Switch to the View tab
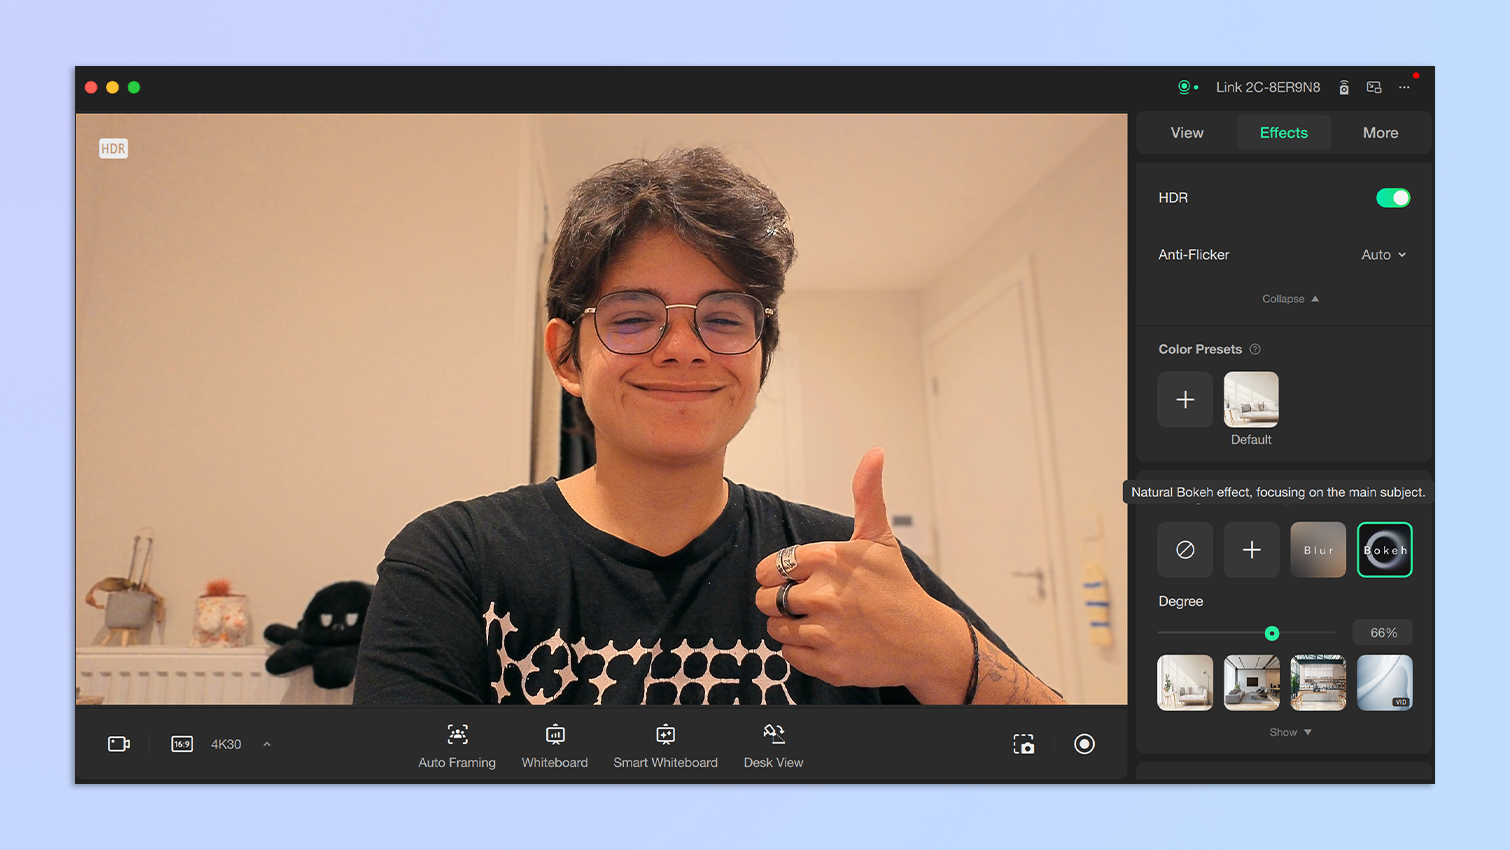 pyautogui.click(x=1187, y=133)
